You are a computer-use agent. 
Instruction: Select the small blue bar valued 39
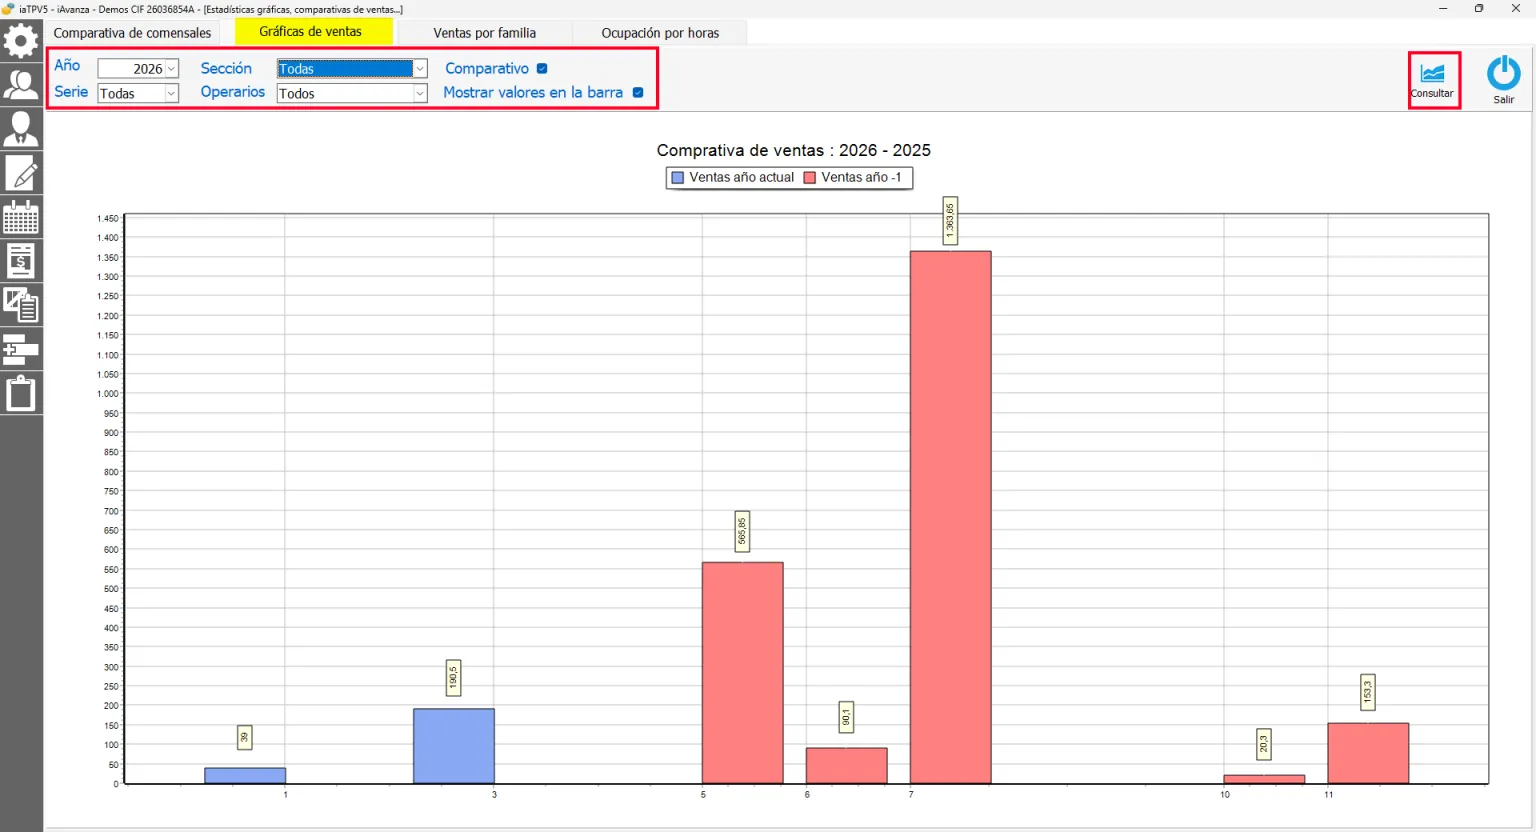[x=245, y=776]
